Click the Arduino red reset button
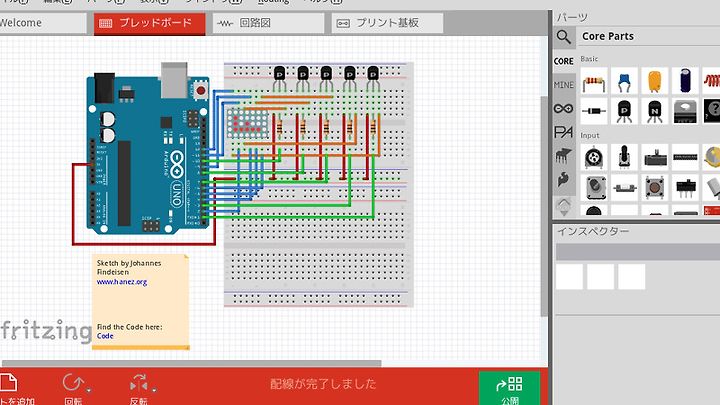Screen dimensions: 720x405 click(x=201, y=90)
